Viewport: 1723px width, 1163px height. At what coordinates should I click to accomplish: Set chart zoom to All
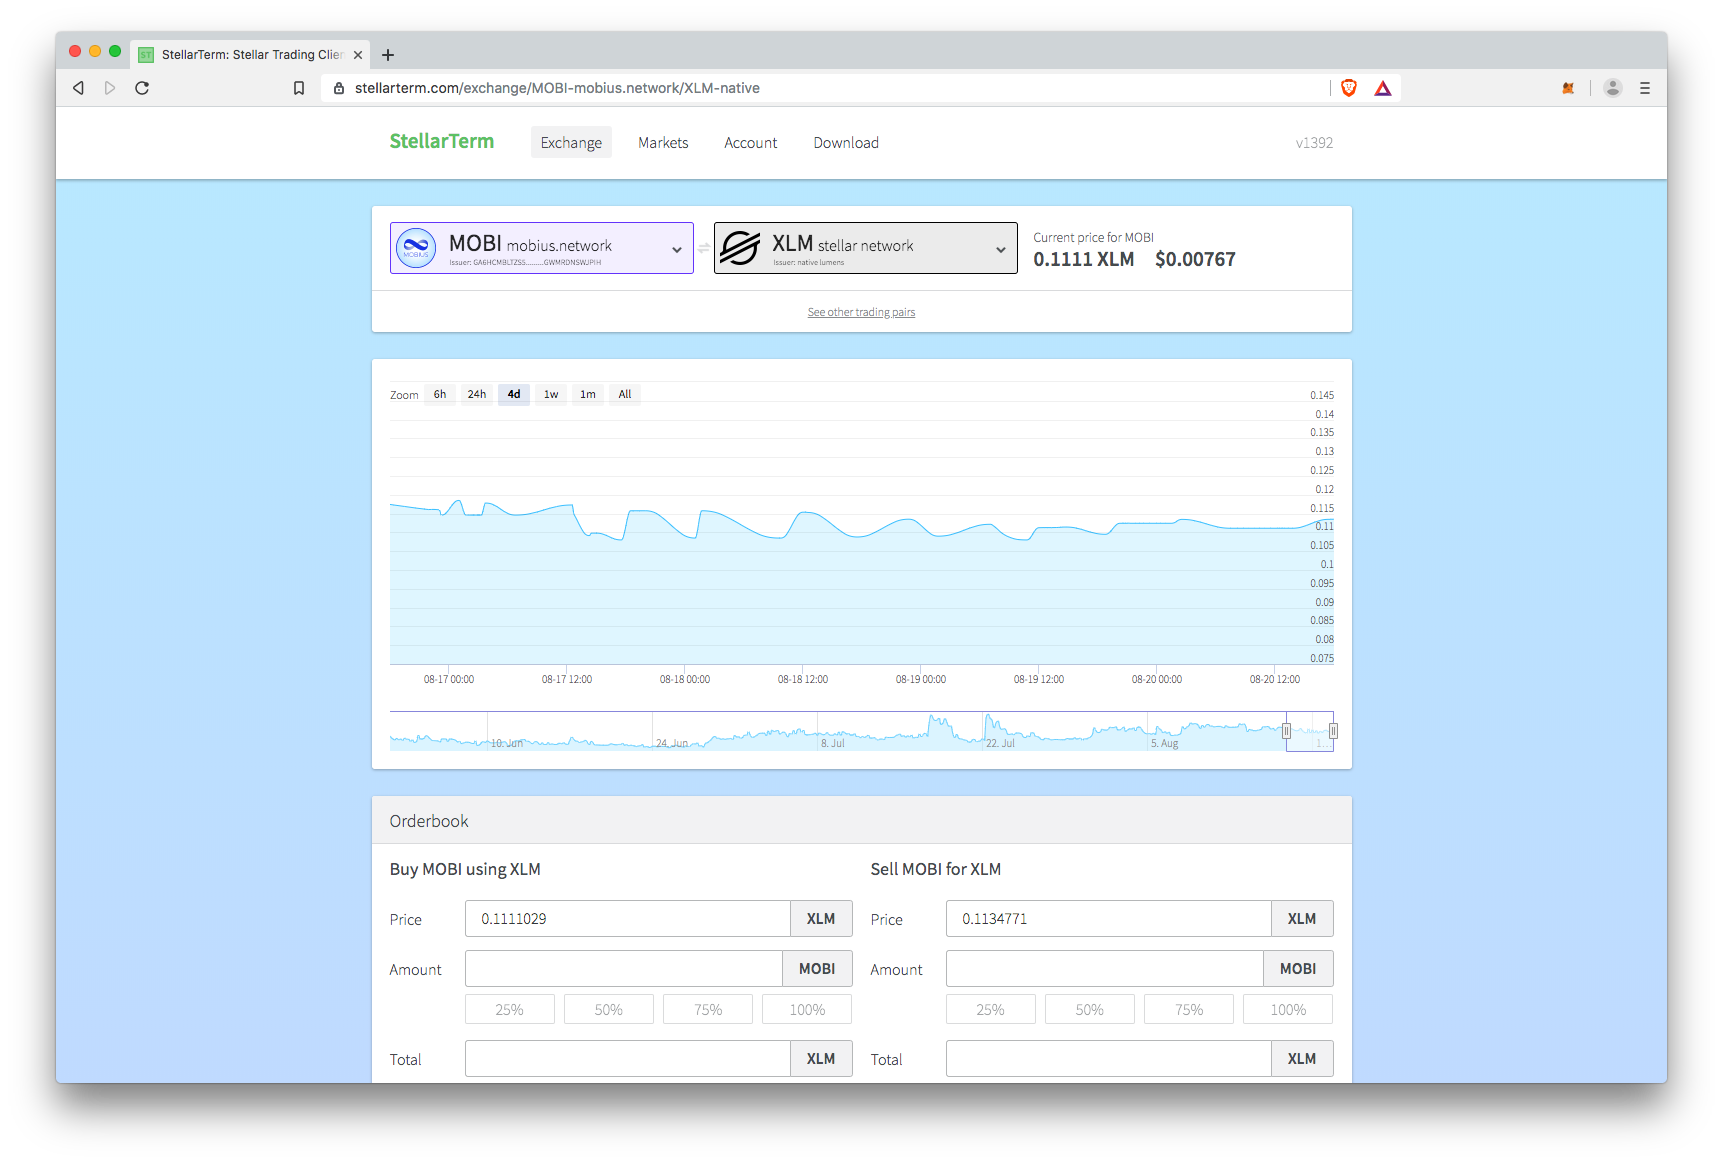[x=625, y=394]
